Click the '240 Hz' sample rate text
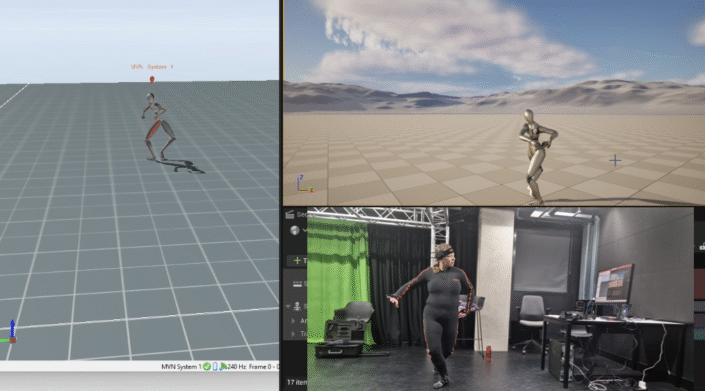 tap(236, 367)
